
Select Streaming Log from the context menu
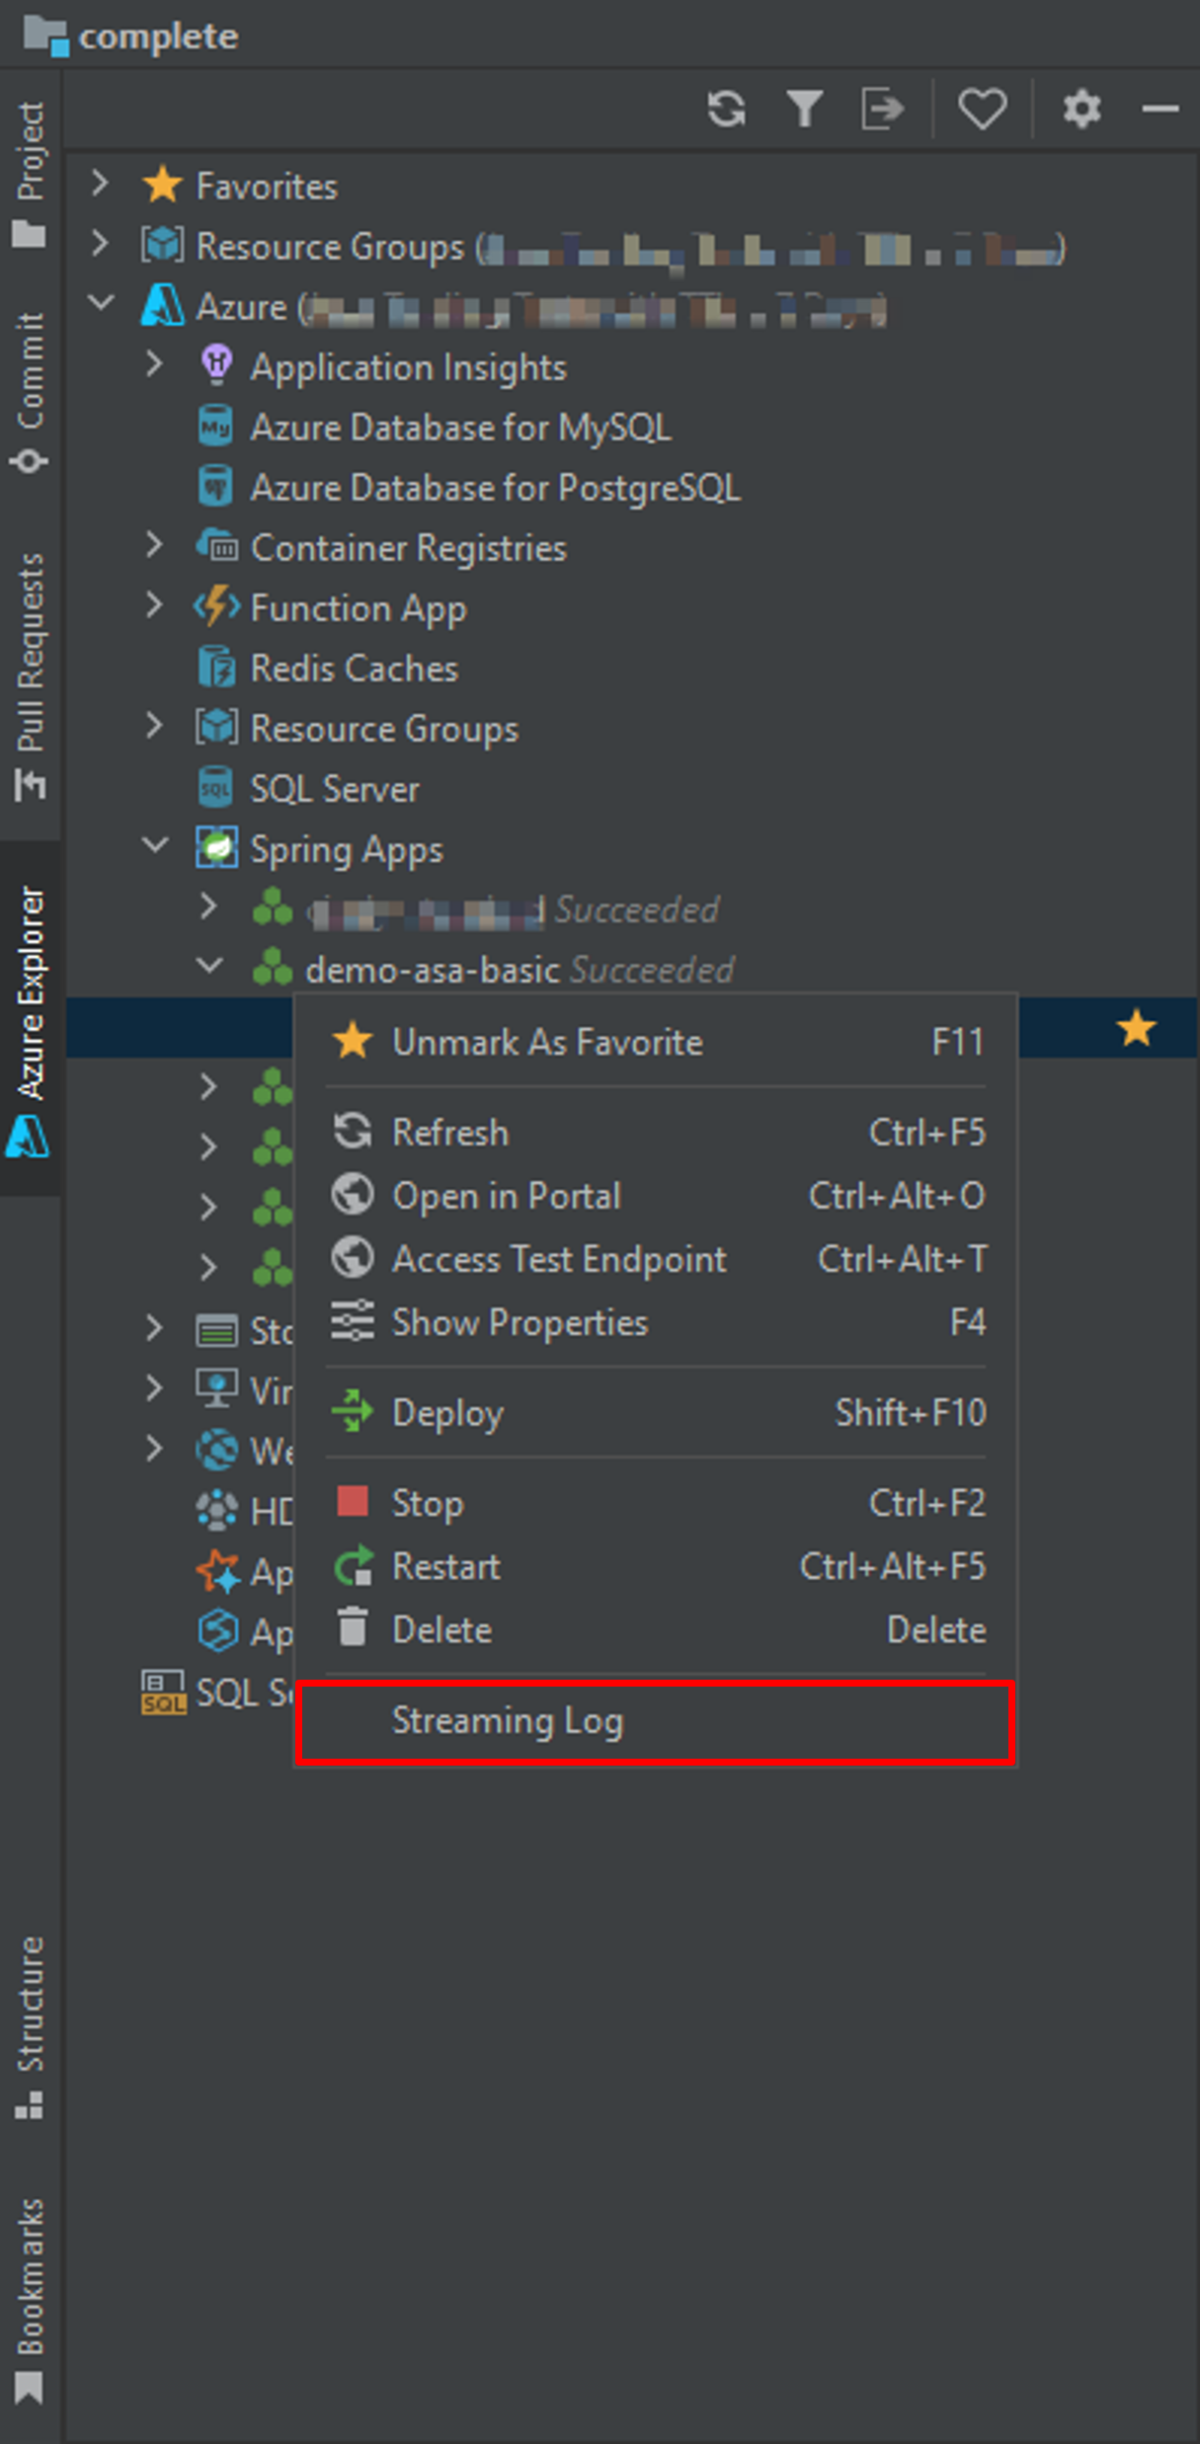pos(508,1722)
